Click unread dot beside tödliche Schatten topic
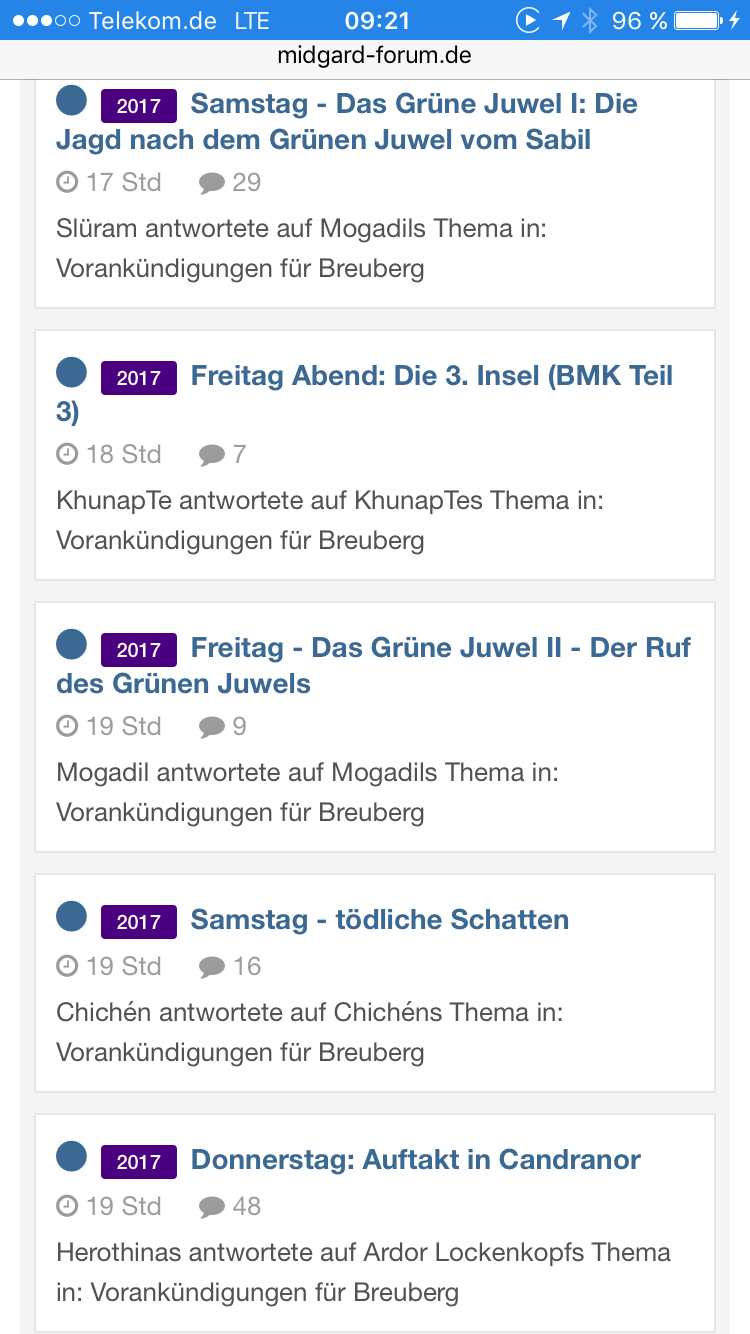This screenshot has height=1334, width=750. click(72, 917)
